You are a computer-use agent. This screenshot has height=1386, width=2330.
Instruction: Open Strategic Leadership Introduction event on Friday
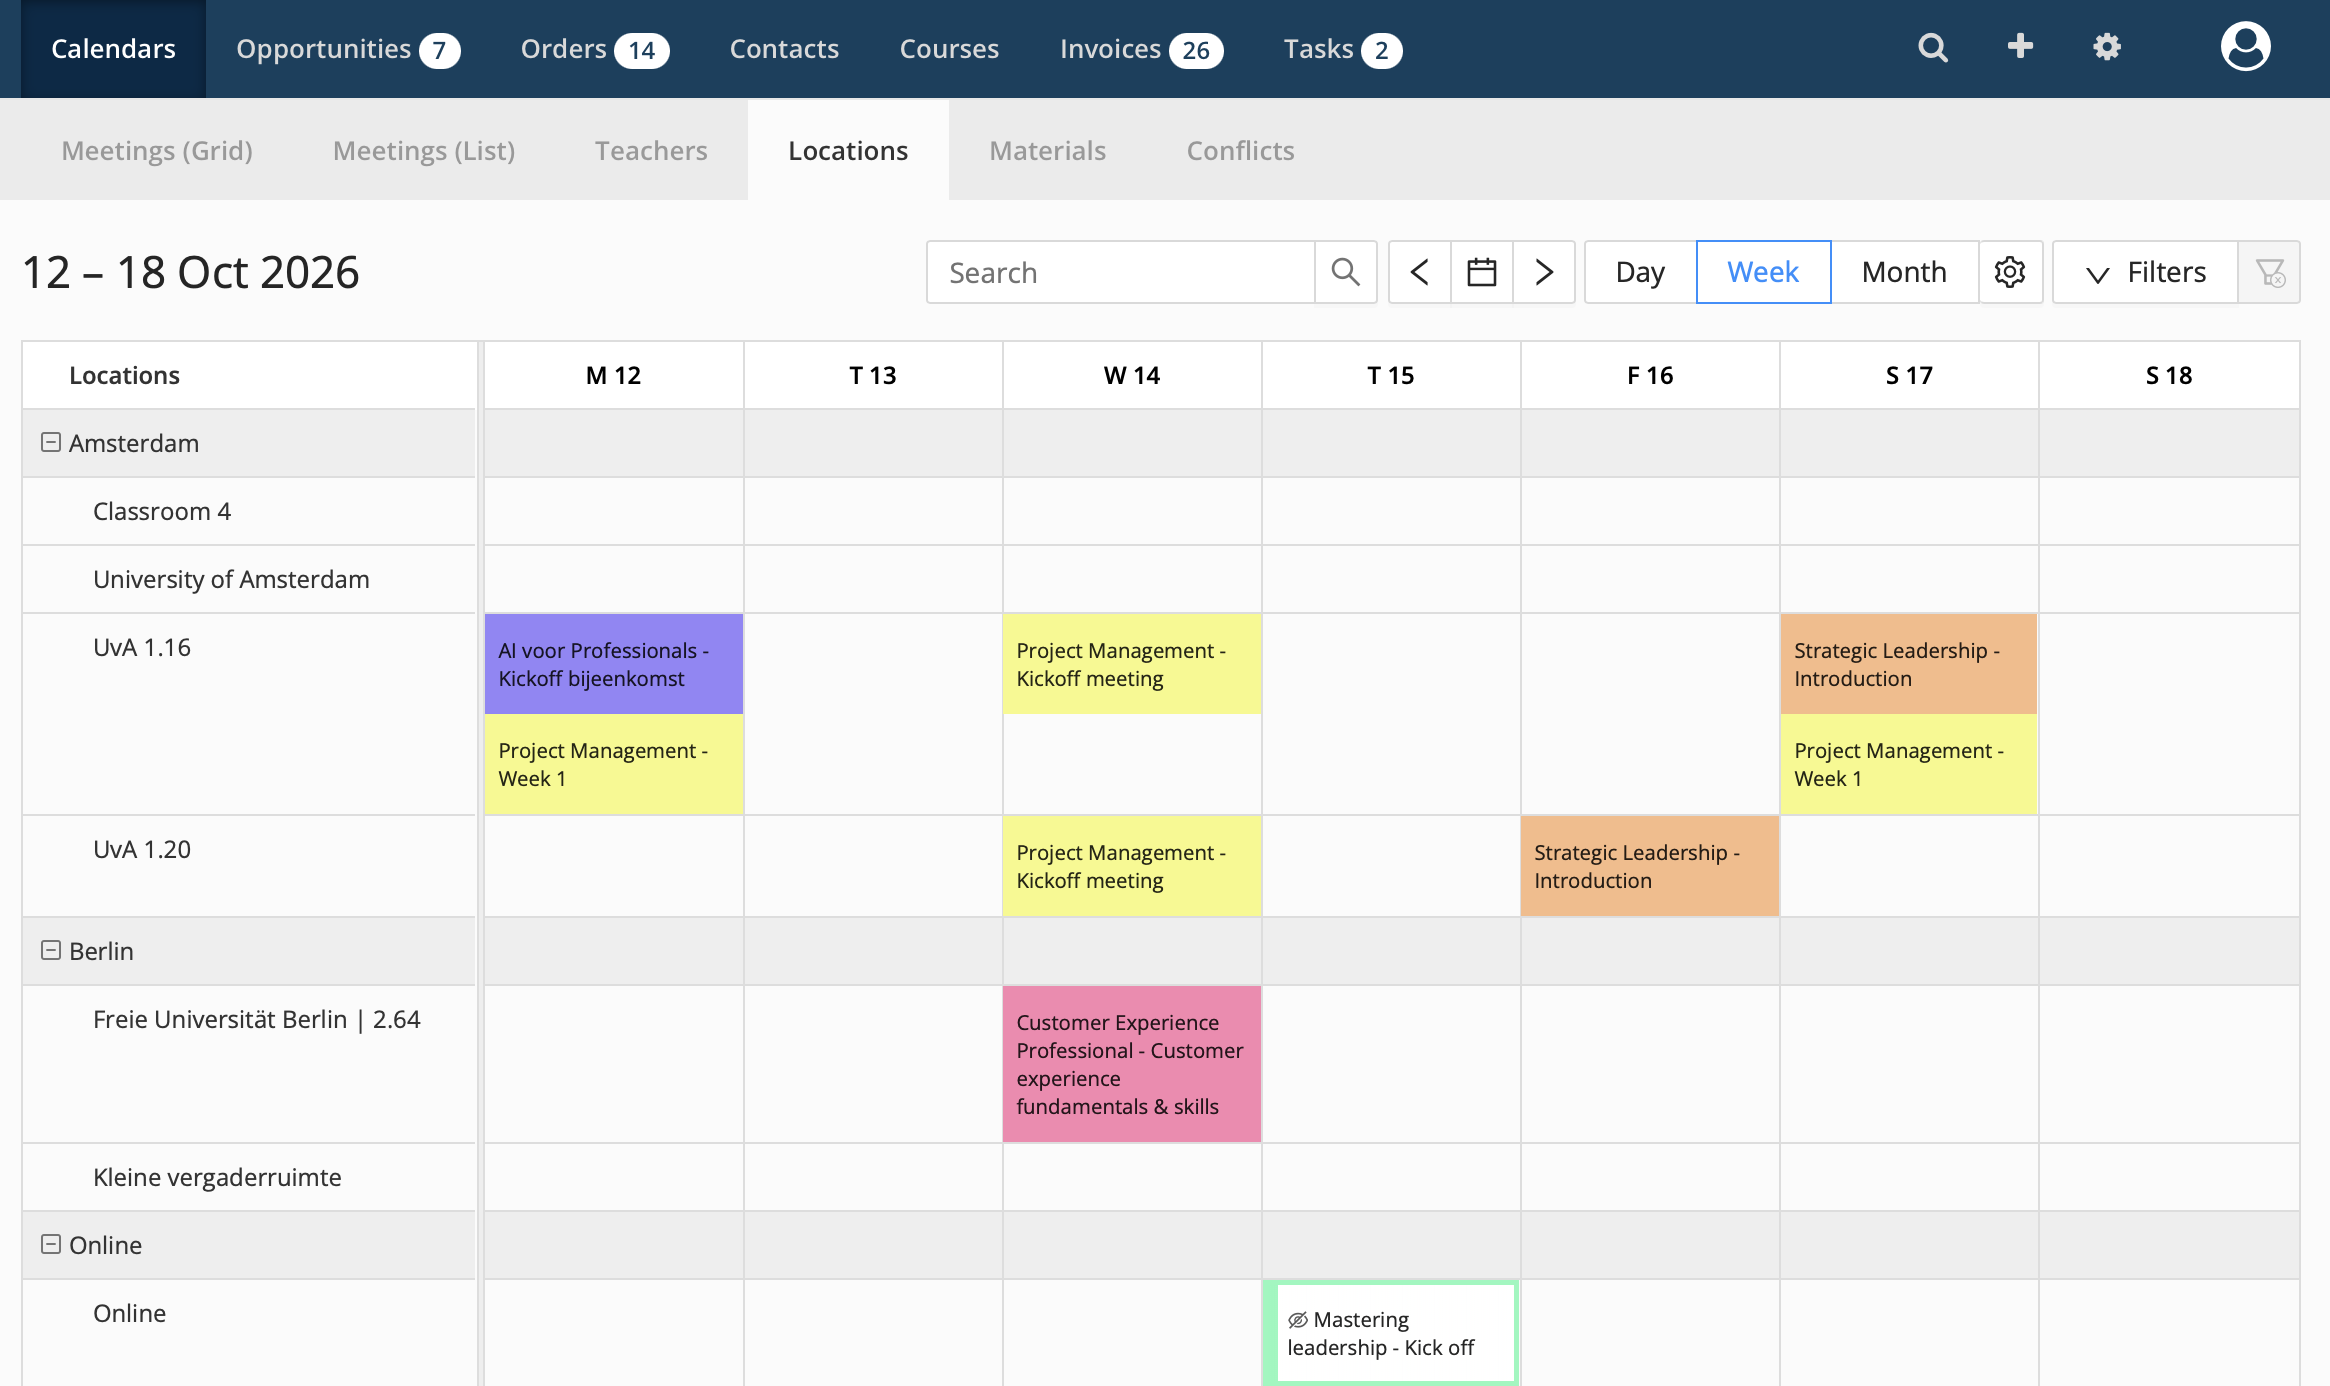click(1650, 866)
